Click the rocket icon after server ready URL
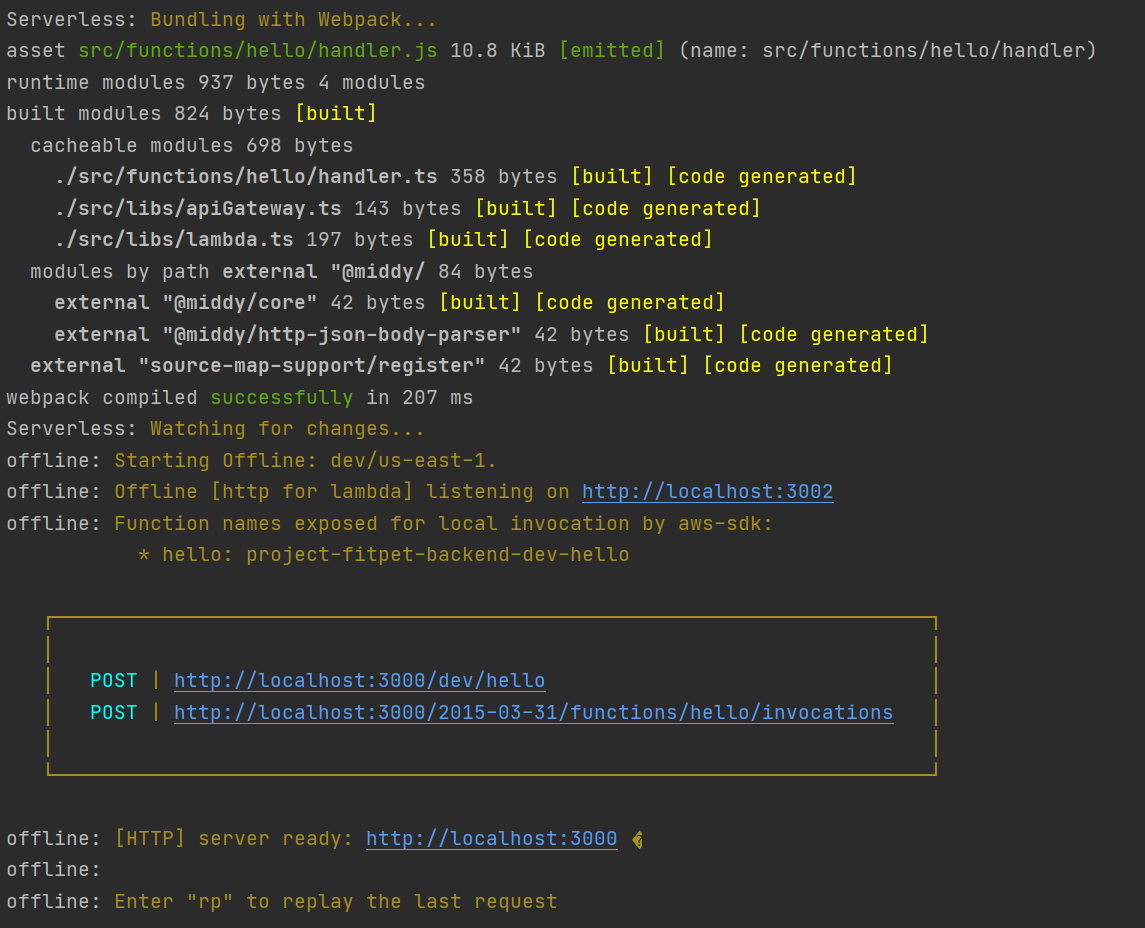Viewport: 1145px width, 928px height. click(637, 840)
